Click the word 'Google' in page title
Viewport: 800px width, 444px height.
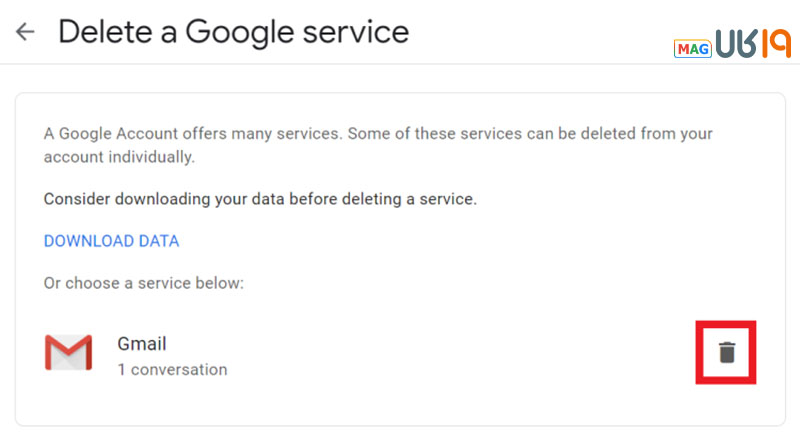(x=240, y=33)
